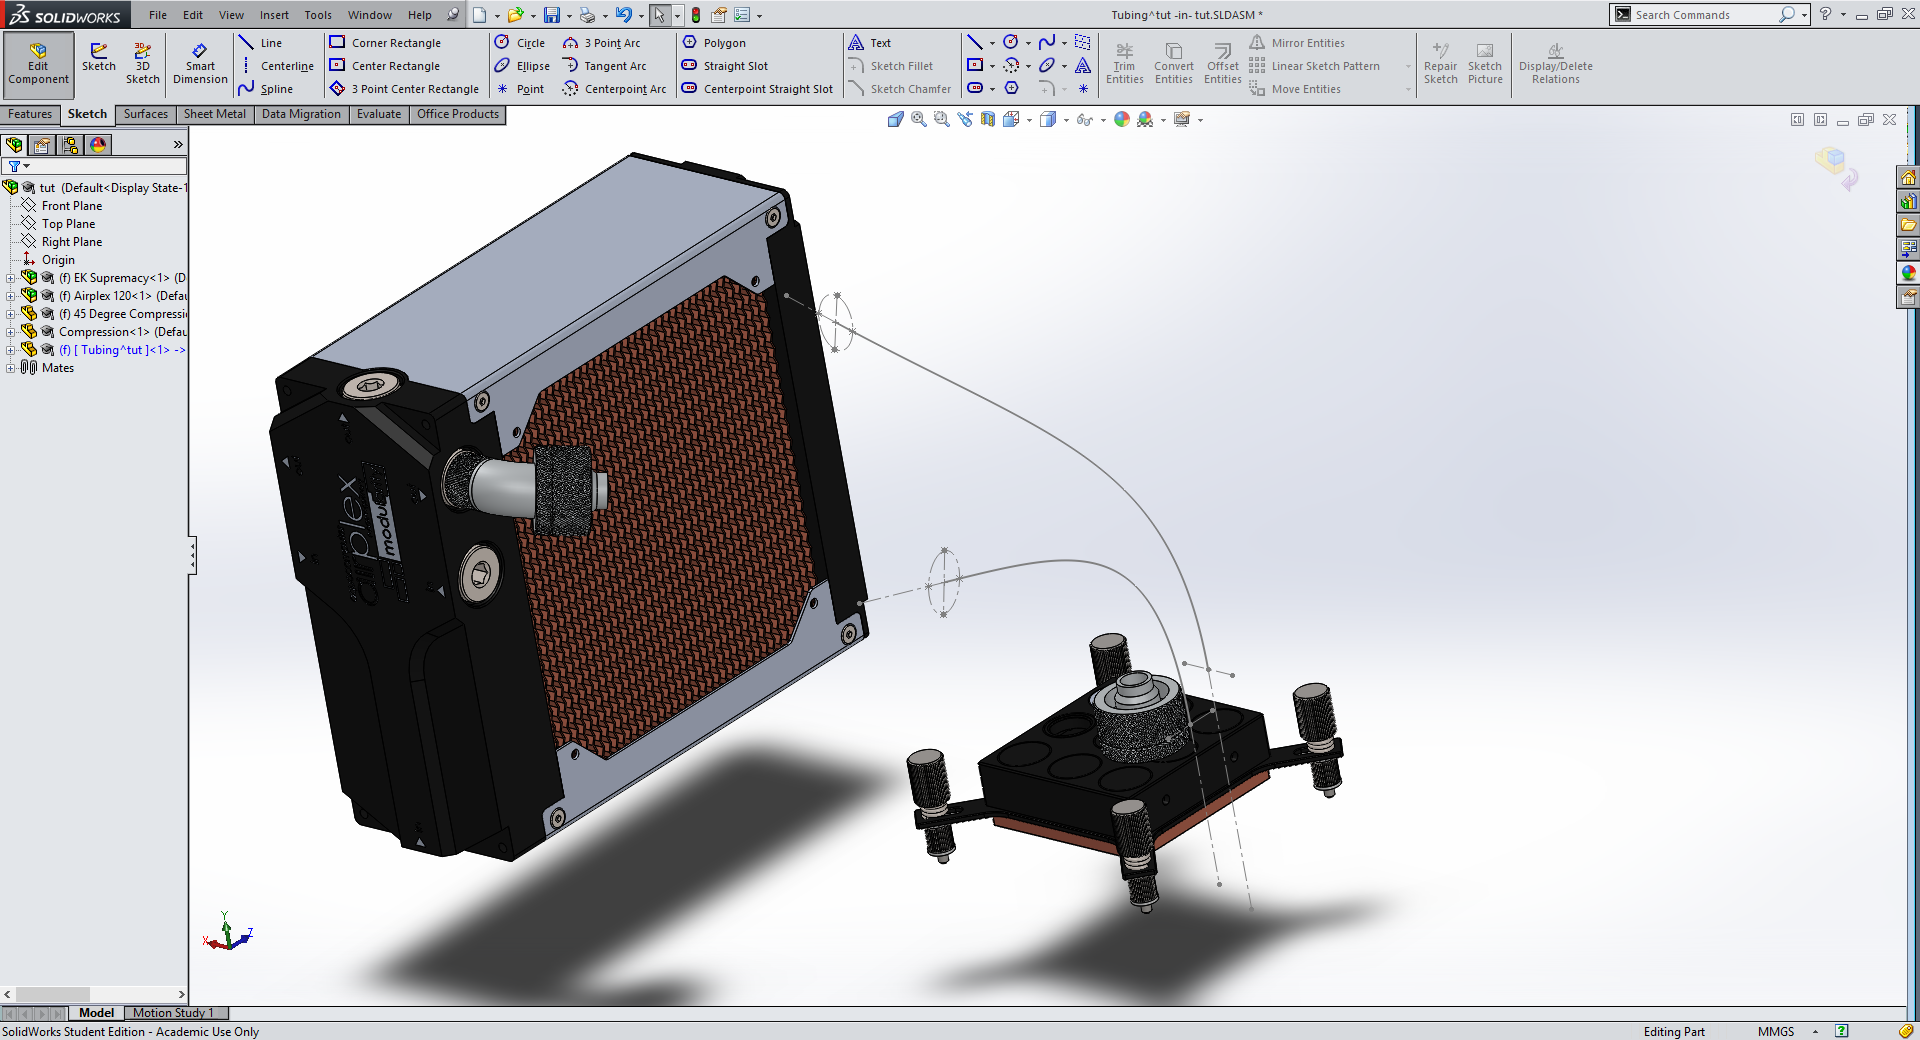Pick the Center Rectangle tool
Viewport: 1920px width, 1040px height.
[x=385, y=66]
